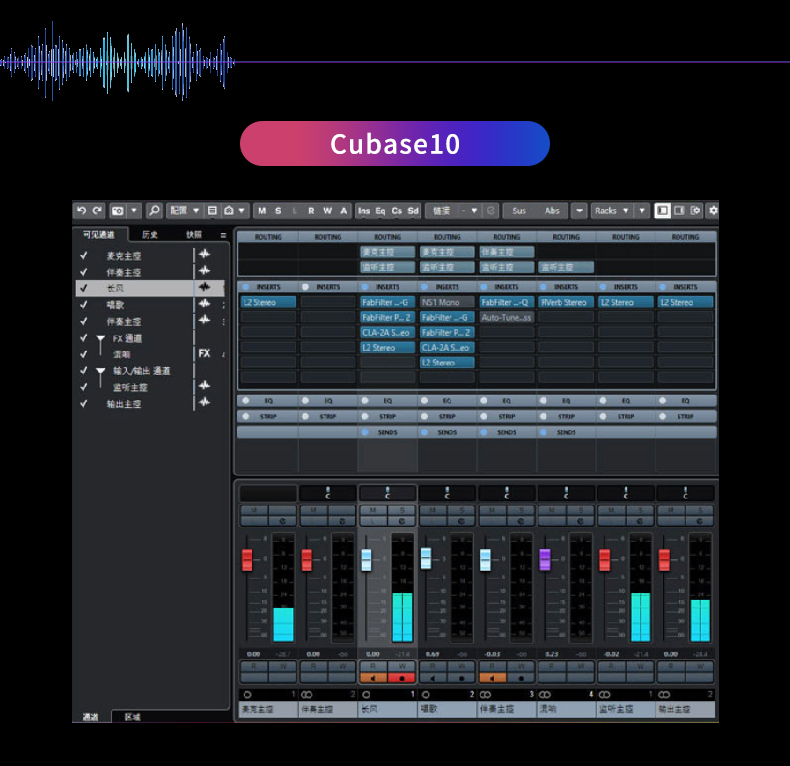
Task: Click the red record-enable button on 长风 channel
Action: [402, 678]
